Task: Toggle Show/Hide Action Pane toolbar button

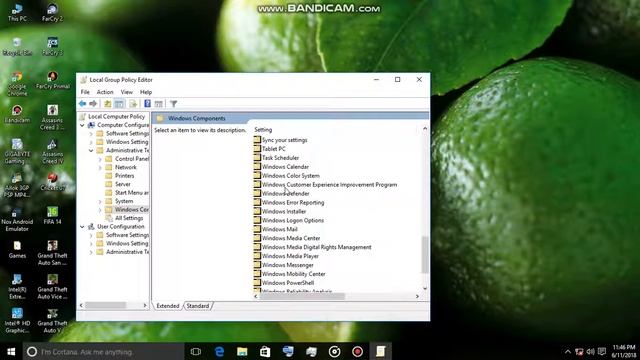Action: [x=159, y=104]
